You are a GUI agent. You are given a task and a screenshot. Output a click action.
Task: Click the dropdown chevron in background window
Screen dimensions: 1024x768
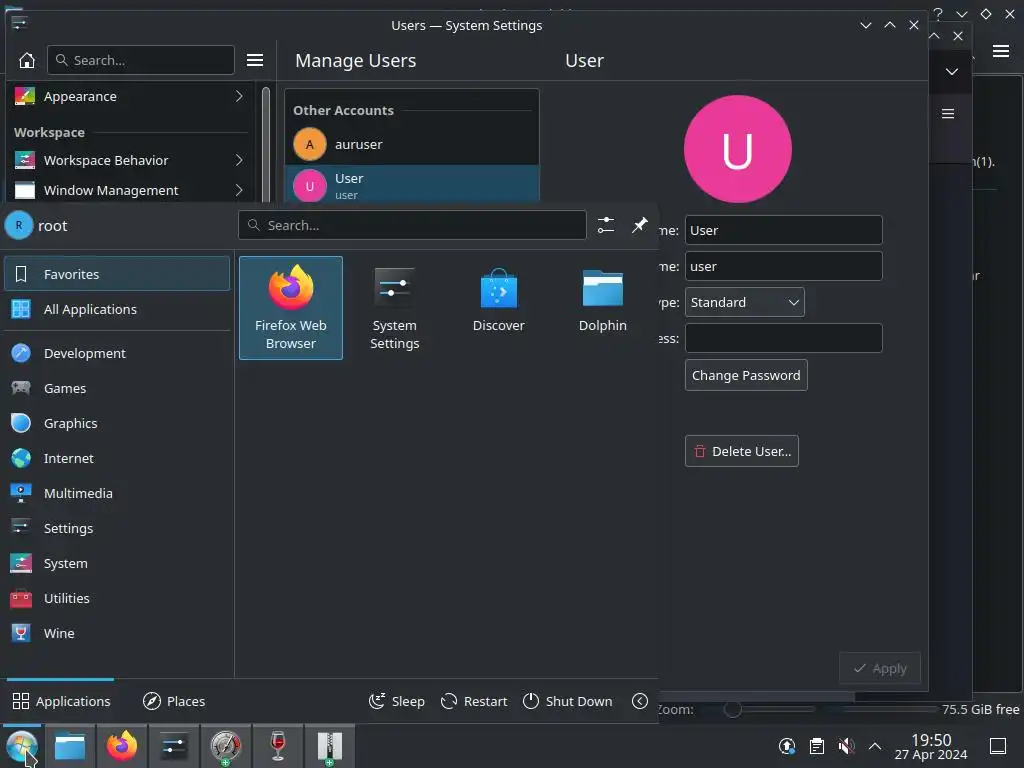pos(952,71)
